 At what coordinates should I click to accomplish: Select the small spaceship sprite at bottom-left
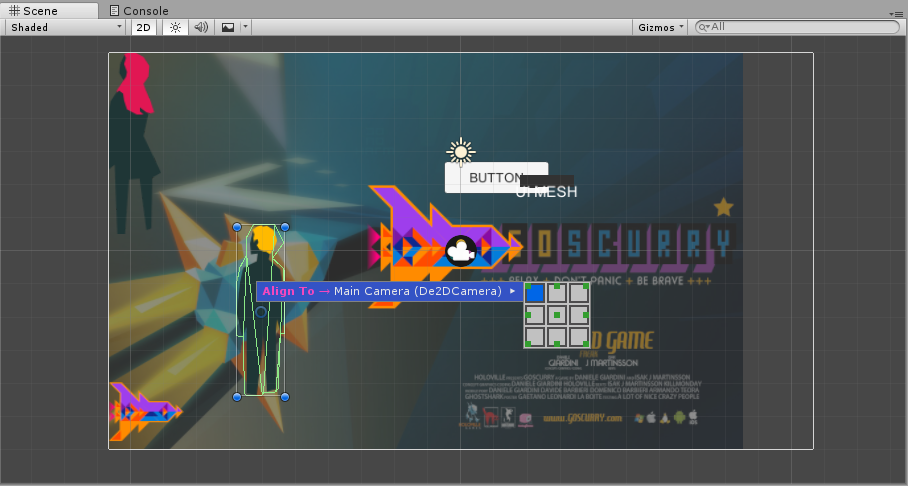(145, 411)
